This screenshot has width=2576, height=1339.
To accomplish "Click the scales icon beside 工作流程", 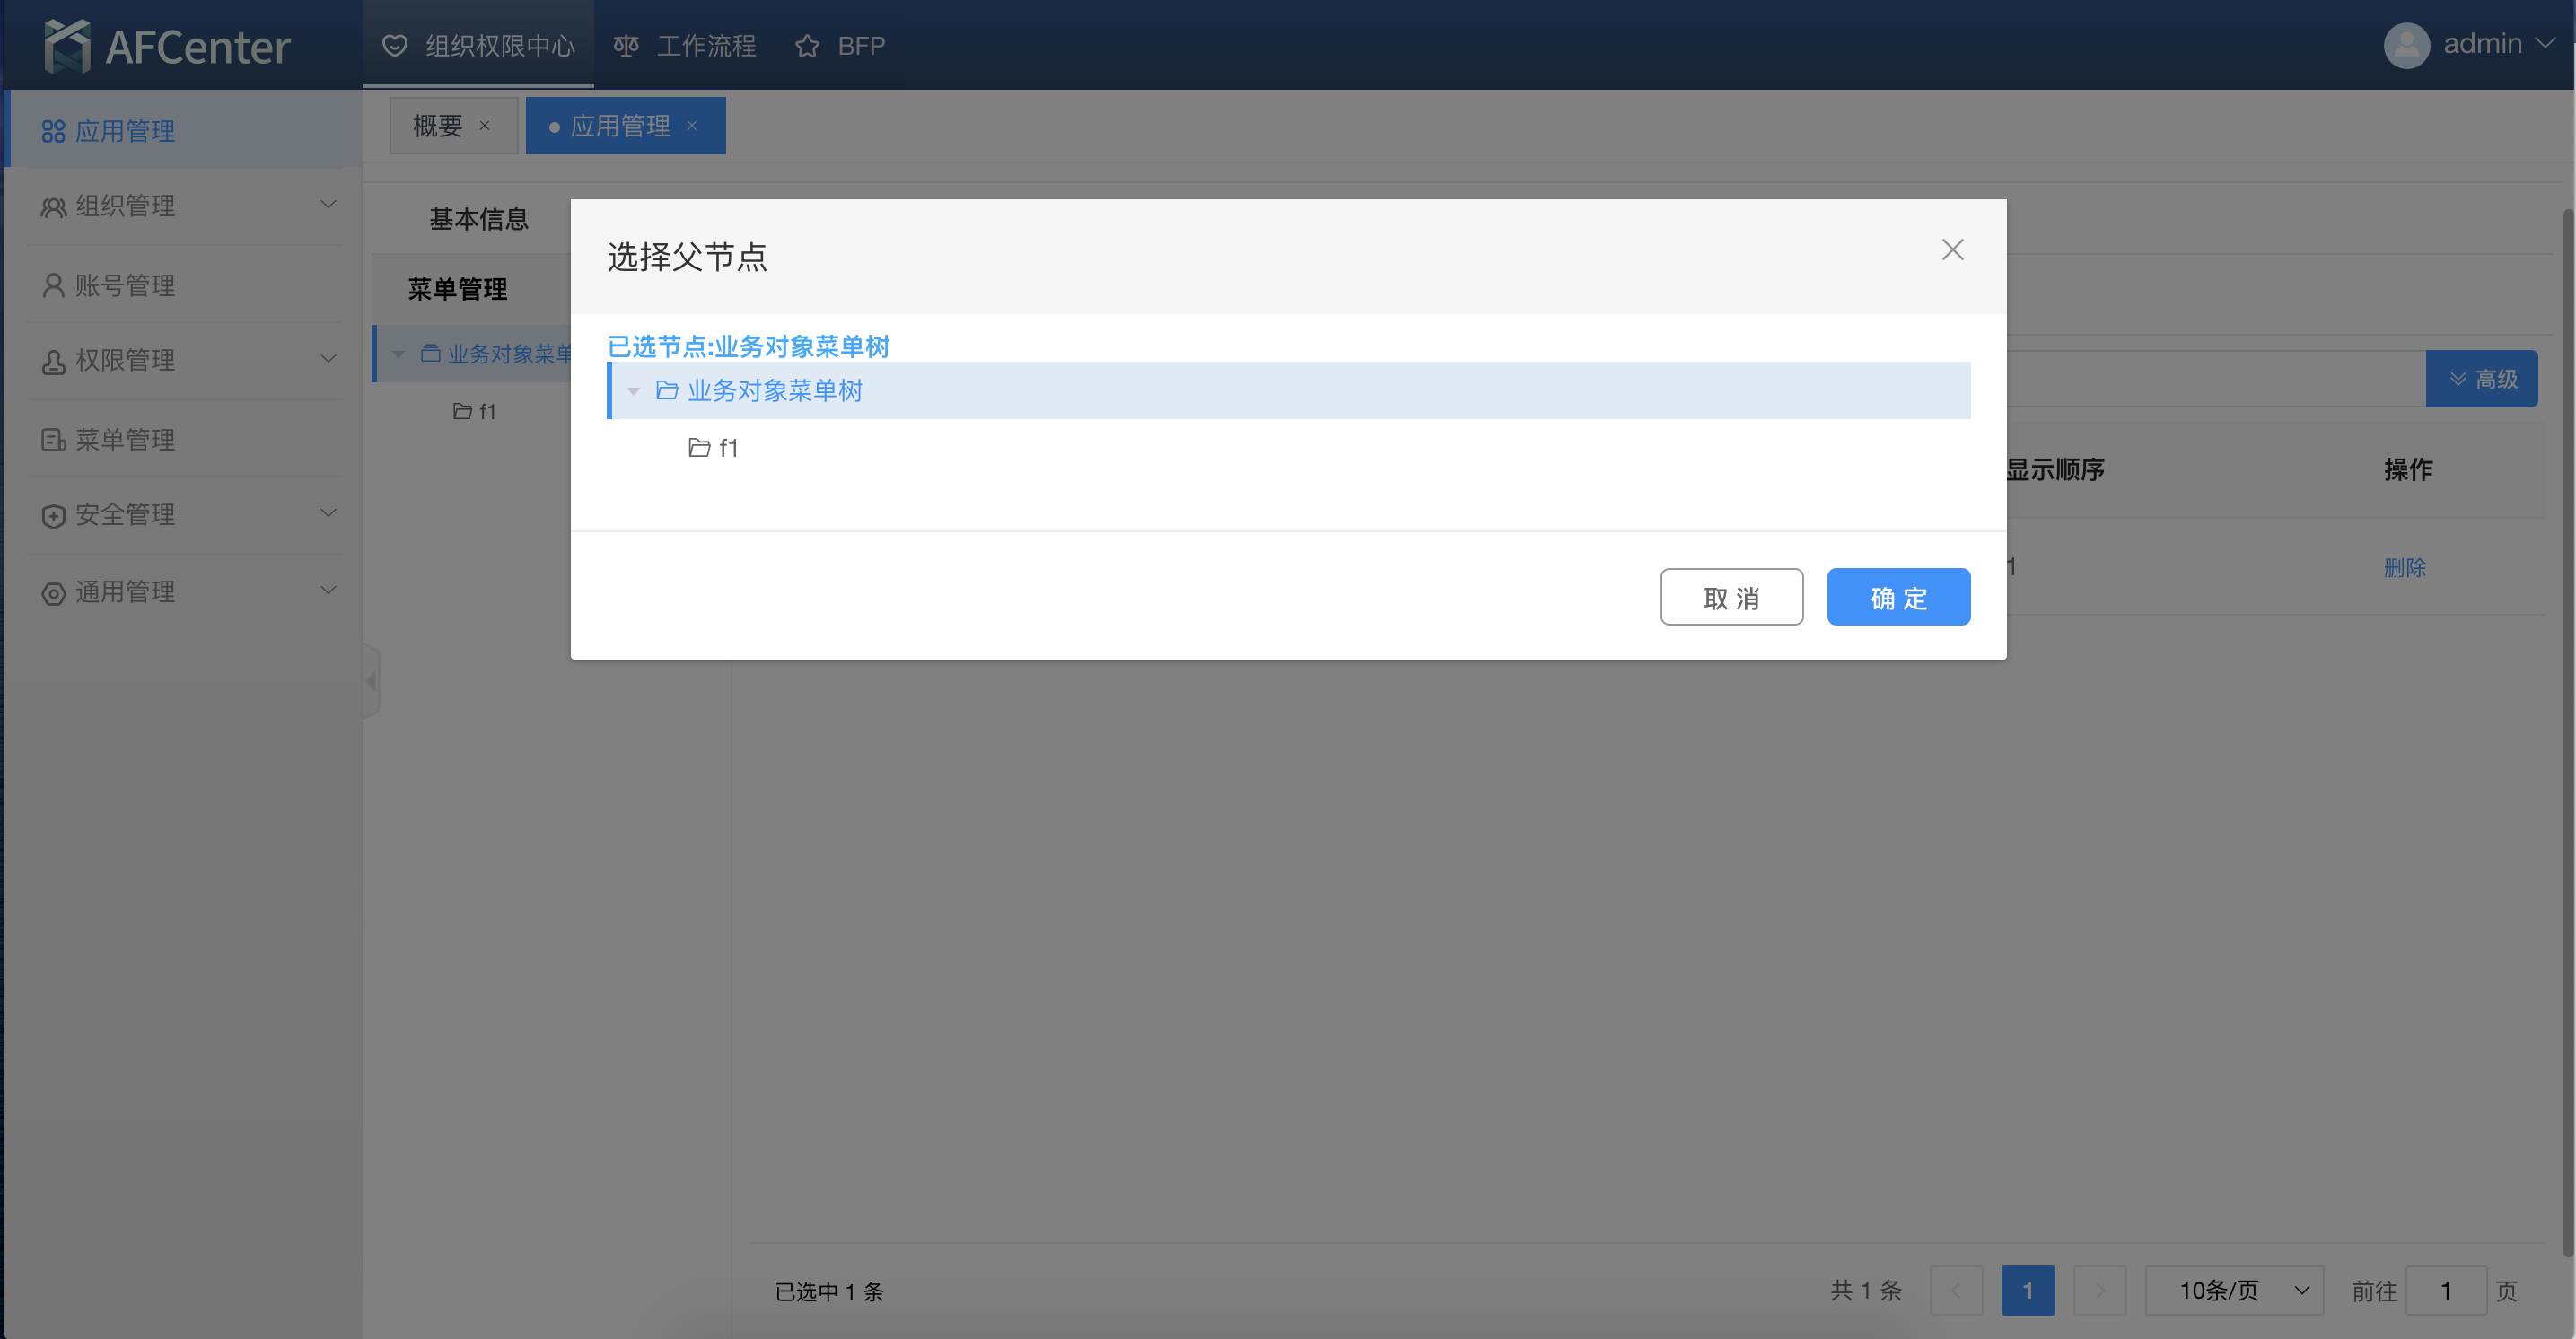I will [x=626, y=46].
